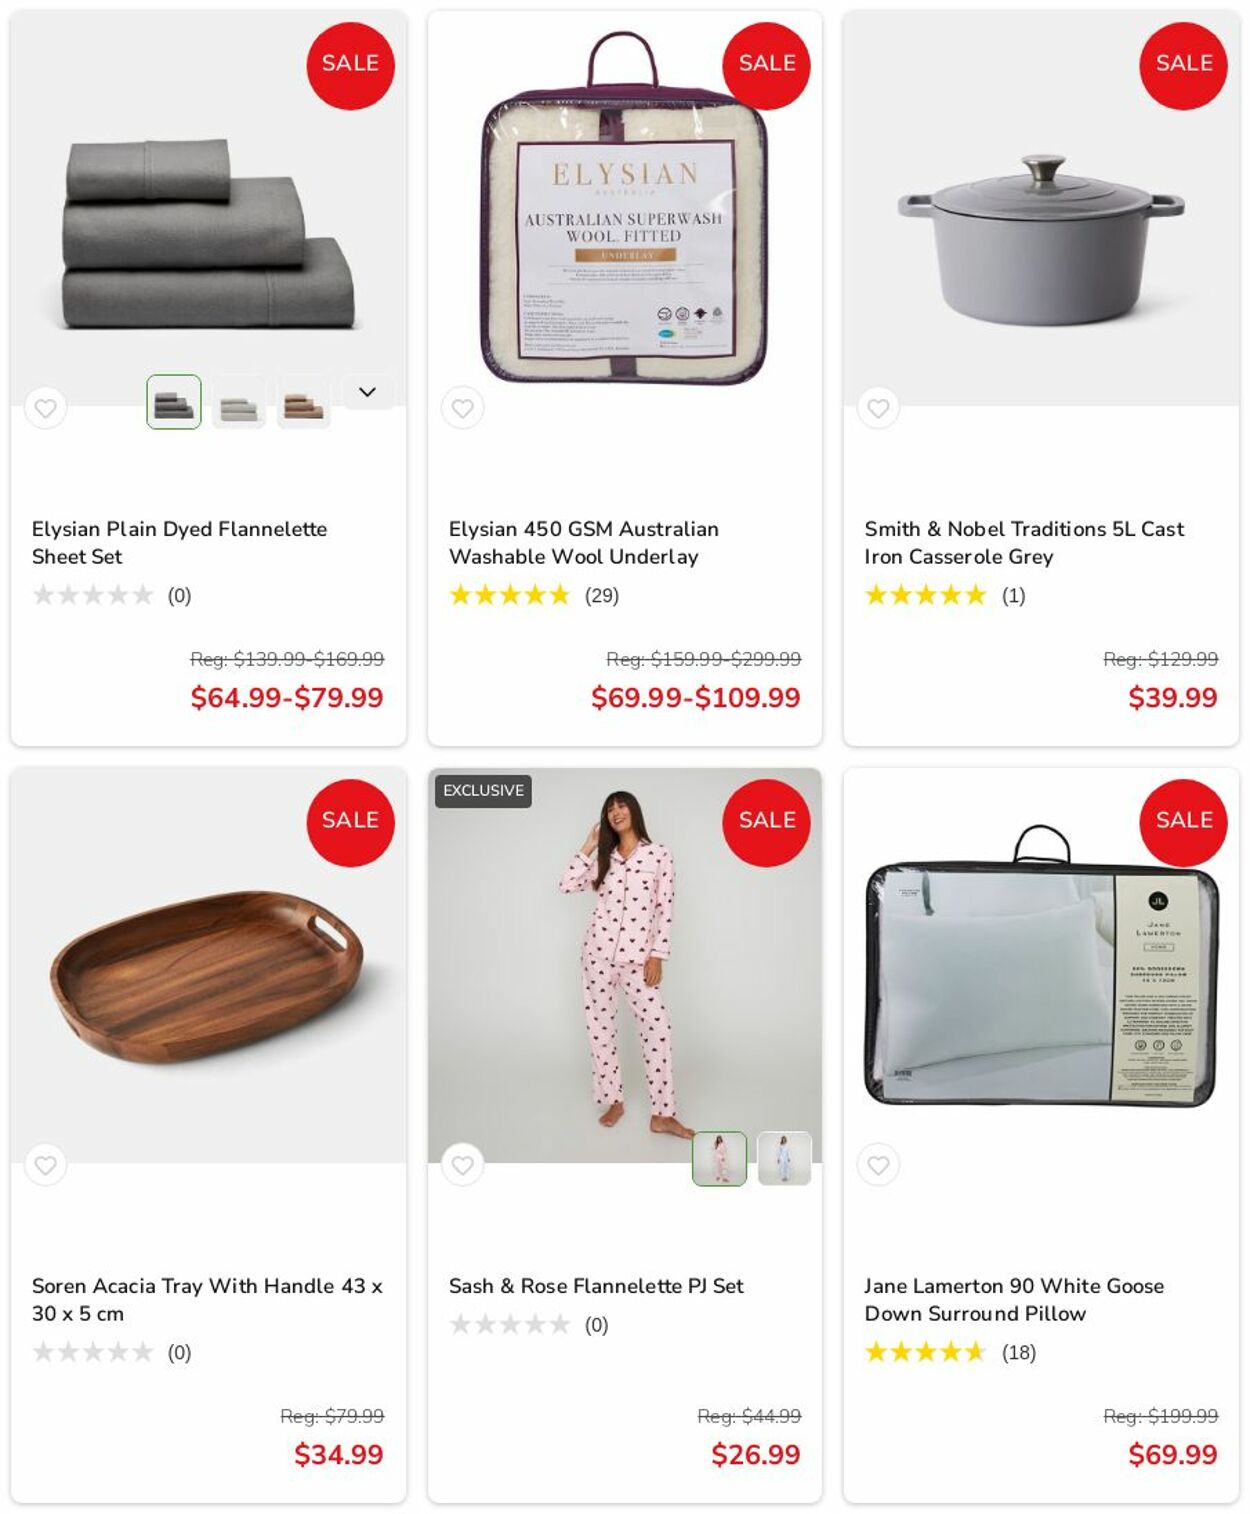View the 29 reviews of Wool Underlay
Viewport: 1250px width, 1514px height.
tap(534, 596)
